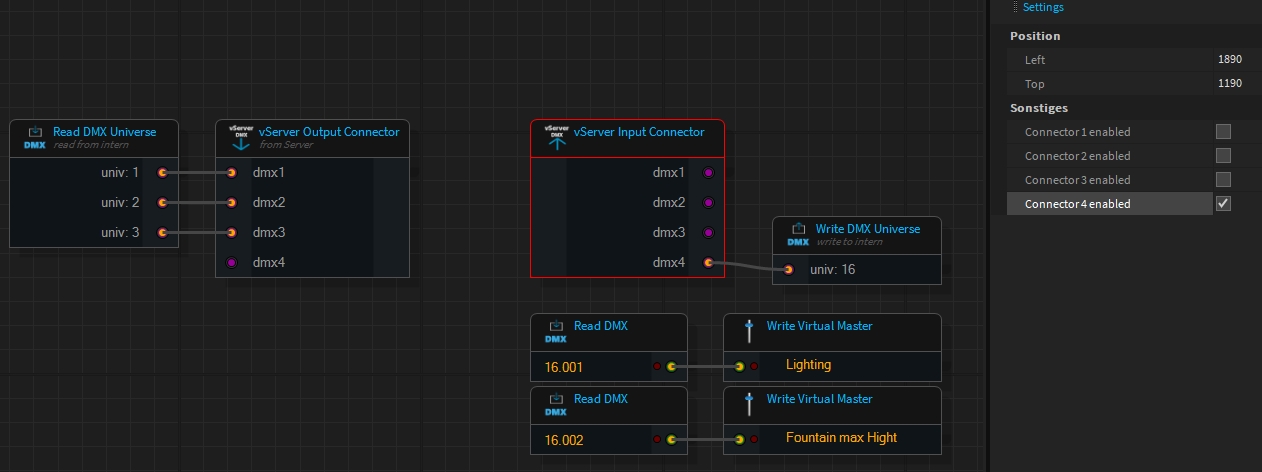Click the Write DMX Universe node icon
Screen dimensions: 1262x472
(x=798, y=234)
